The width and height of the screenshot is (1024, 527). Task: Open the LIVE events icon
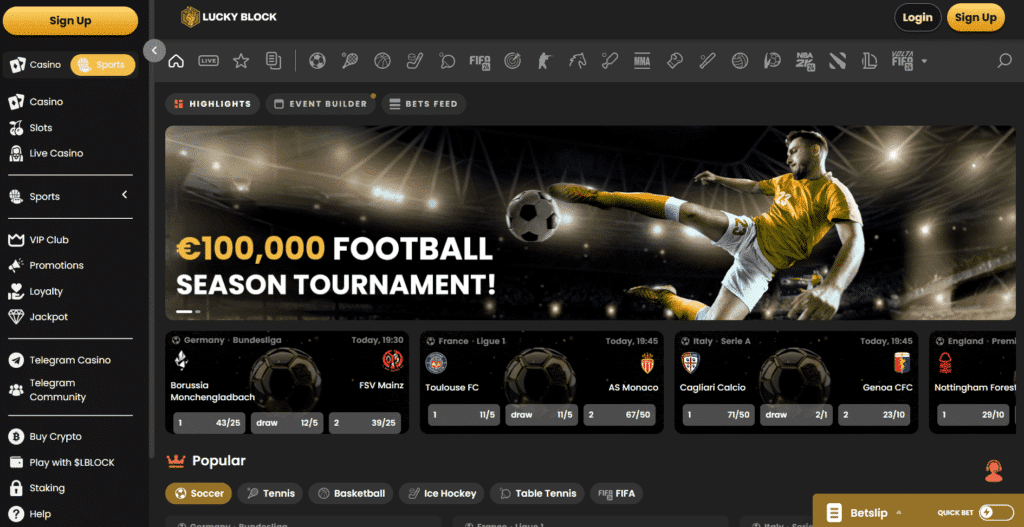[208, 61]
